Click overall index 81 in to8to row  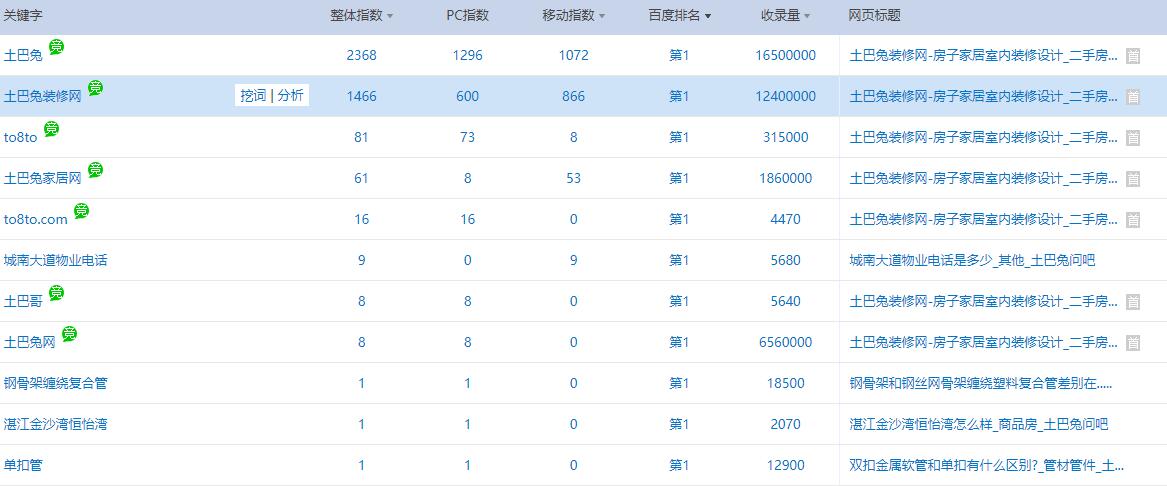point(362,138)
